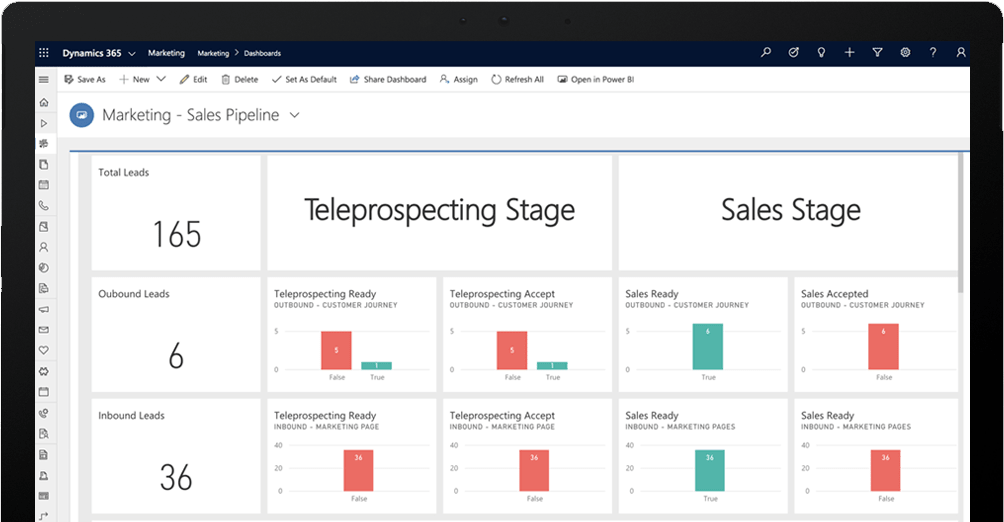Click True bar in outbound Teleprospecting Ready chart
This screenshot has height=522, width=1004.
click(x=376, y=366)
